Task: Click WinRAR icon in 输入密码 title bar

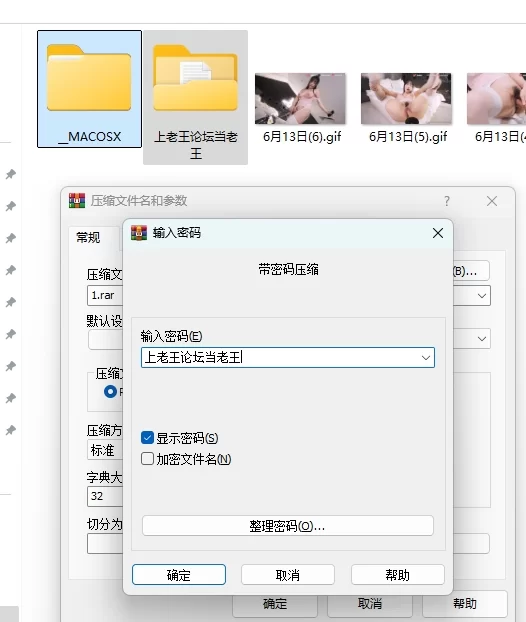Action: [x=139, y=233]
